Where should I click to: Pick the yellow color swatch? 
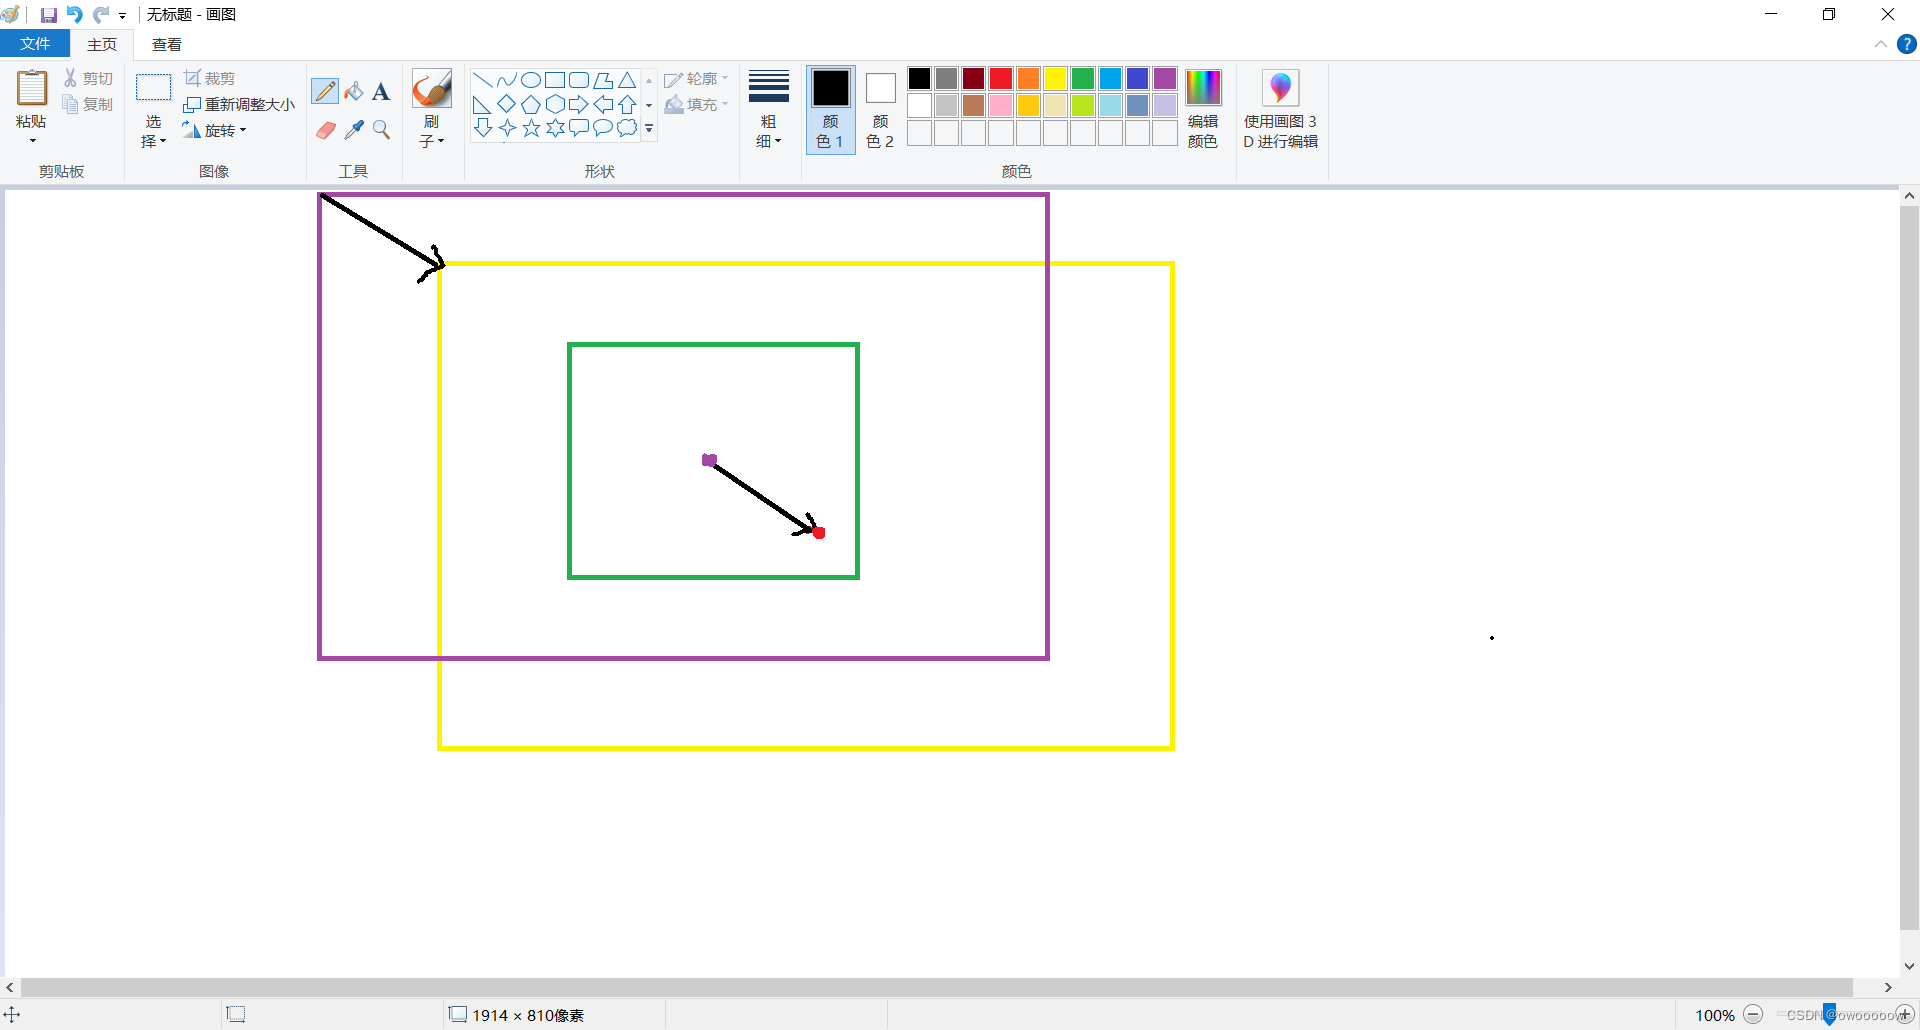point(1055,78)
